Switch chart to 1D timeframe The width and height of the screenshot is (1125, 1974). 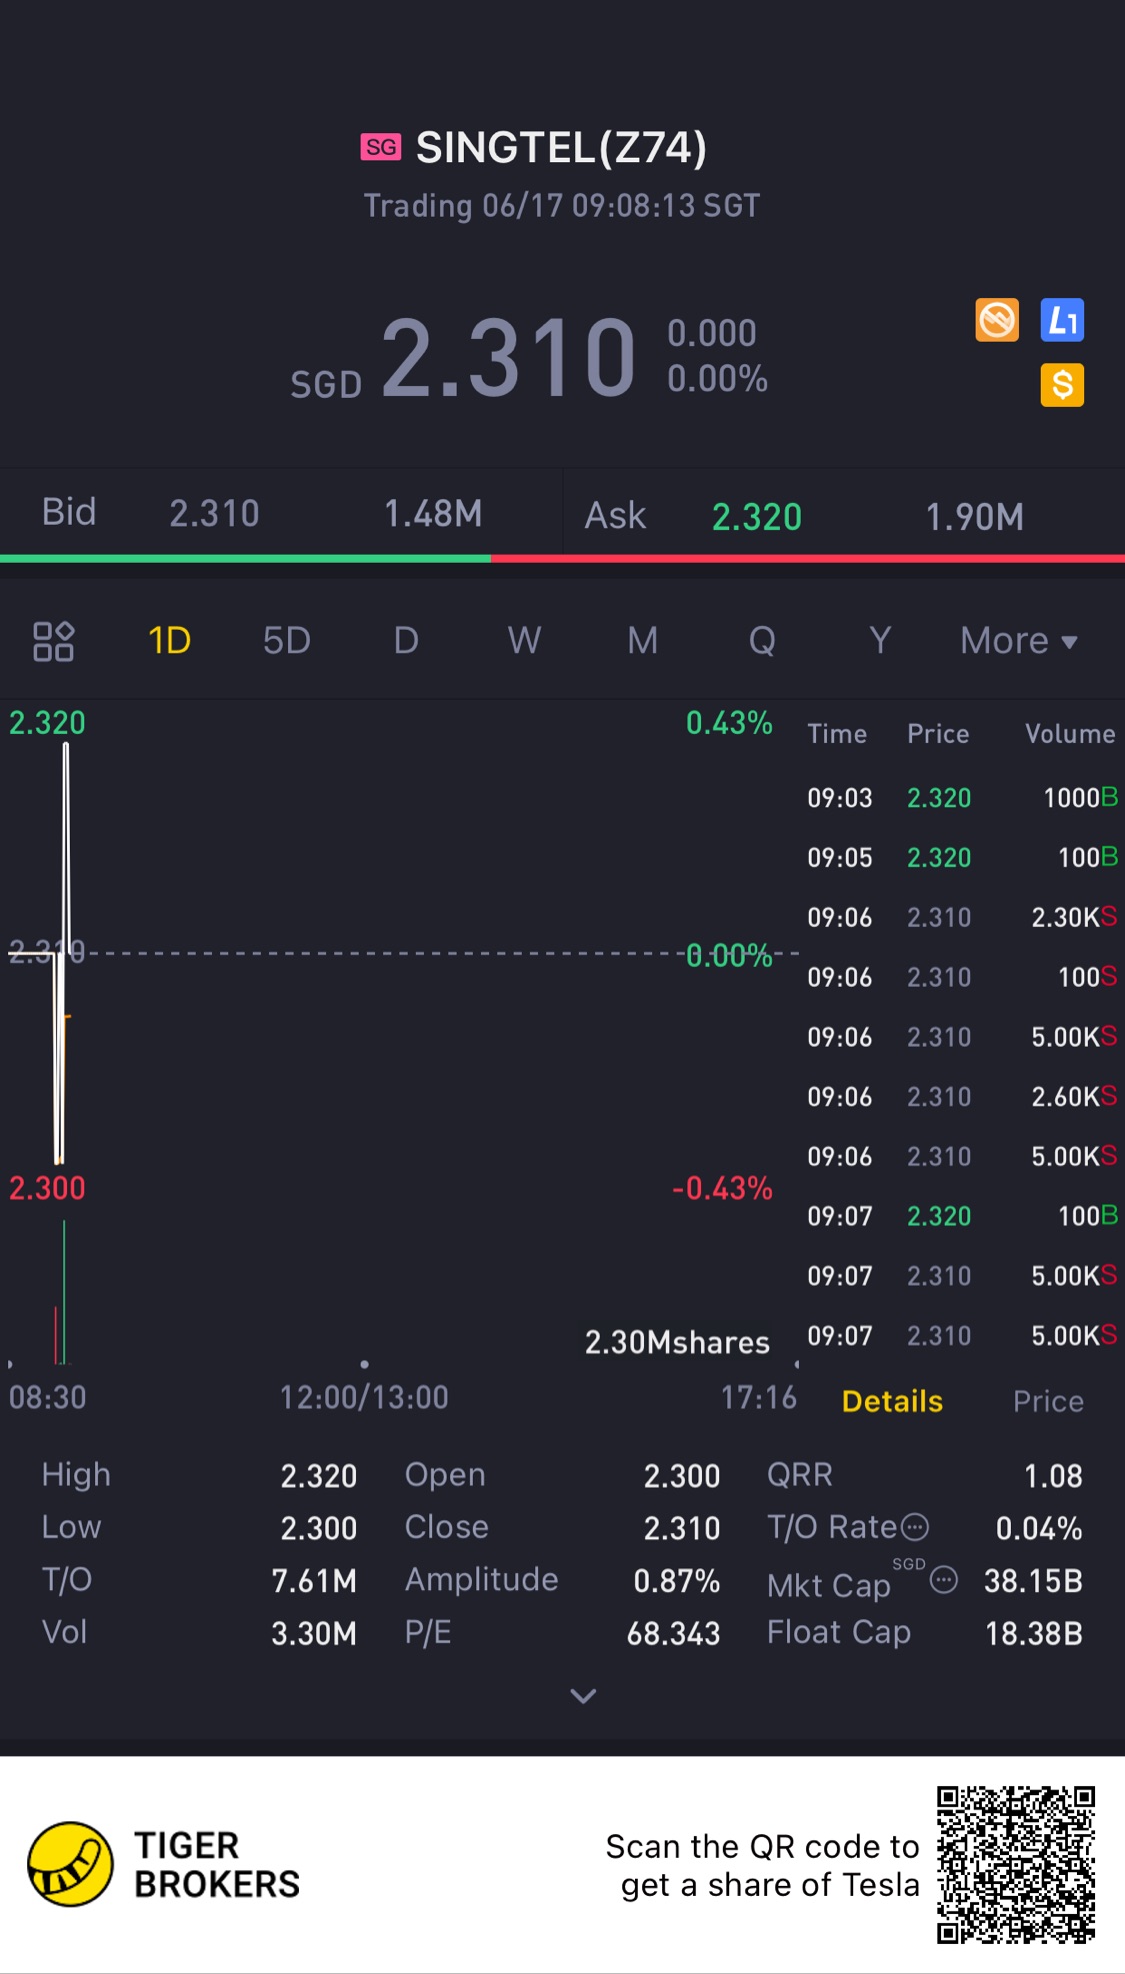coord(169,641)
